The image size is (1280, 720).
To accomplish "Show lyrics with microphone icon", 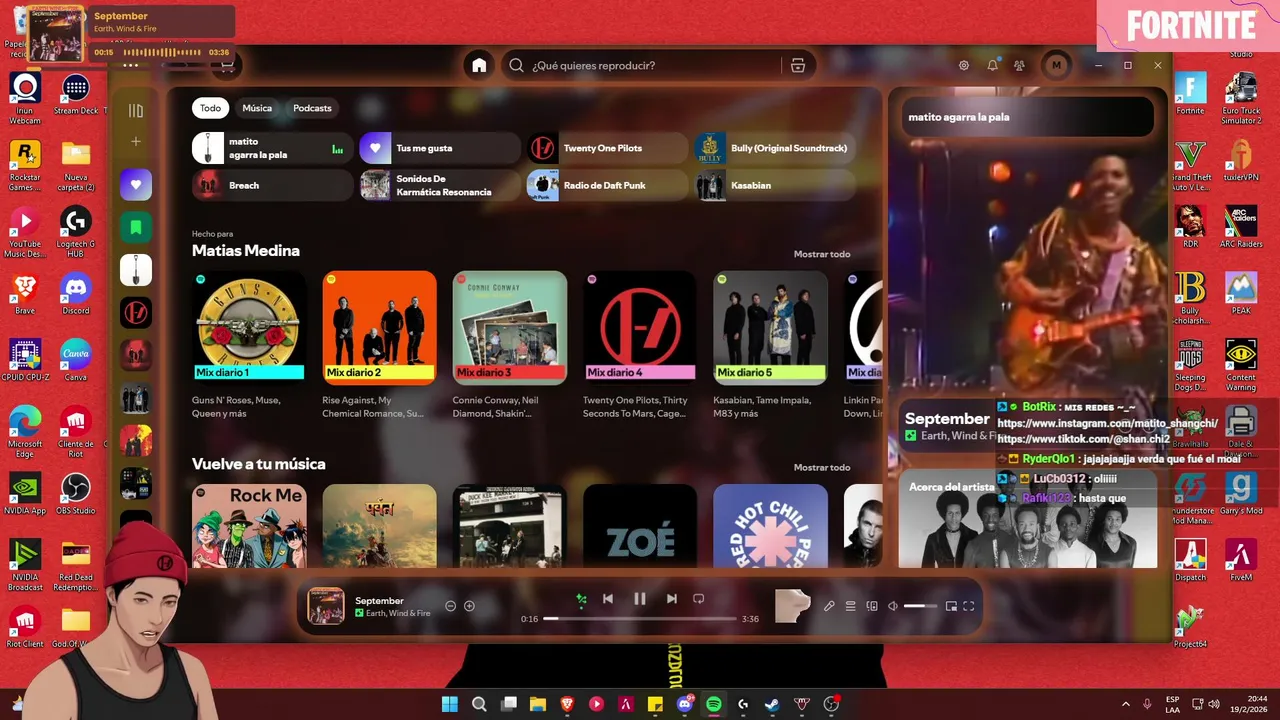I will (829, 606).
